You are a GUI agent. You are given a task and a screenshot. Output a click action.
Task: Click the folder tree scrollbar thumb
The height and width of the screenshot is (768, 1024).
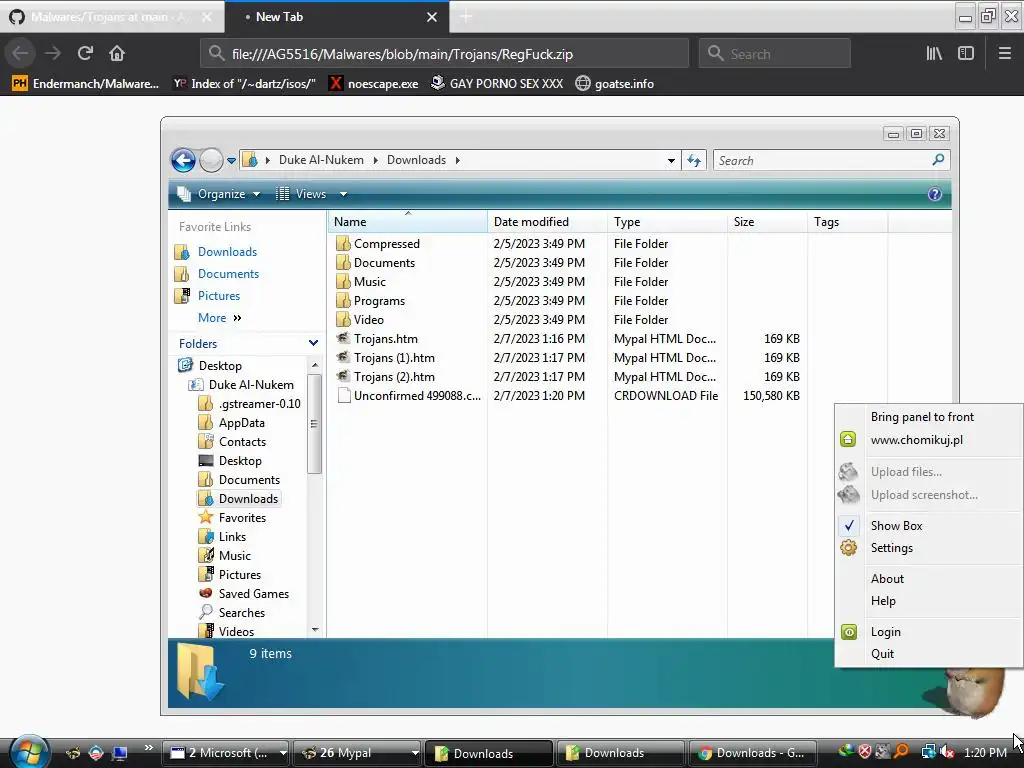314,423
